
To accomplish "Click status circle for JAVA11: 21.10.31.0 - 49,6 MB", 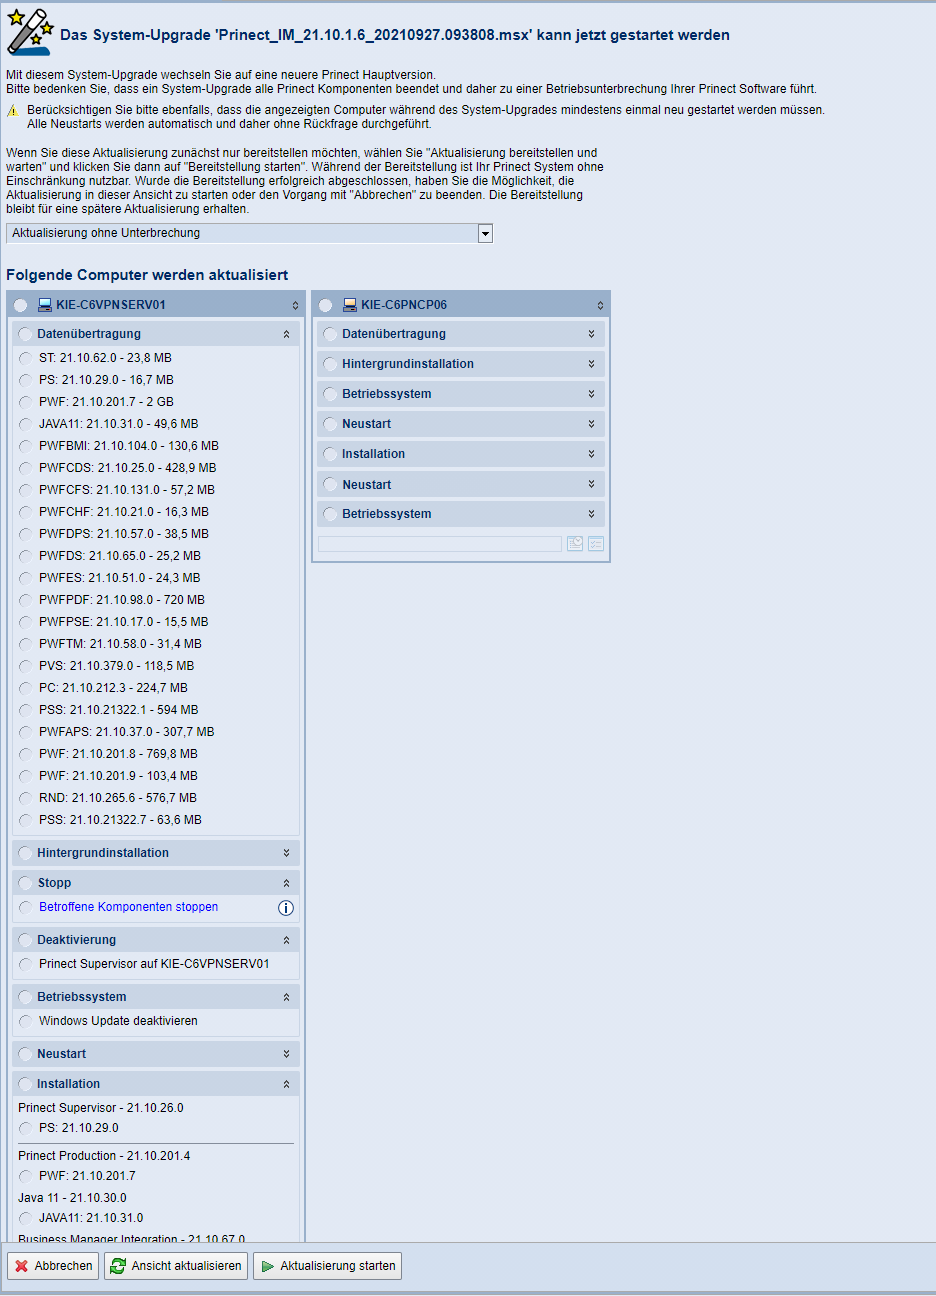I will 26,424.
